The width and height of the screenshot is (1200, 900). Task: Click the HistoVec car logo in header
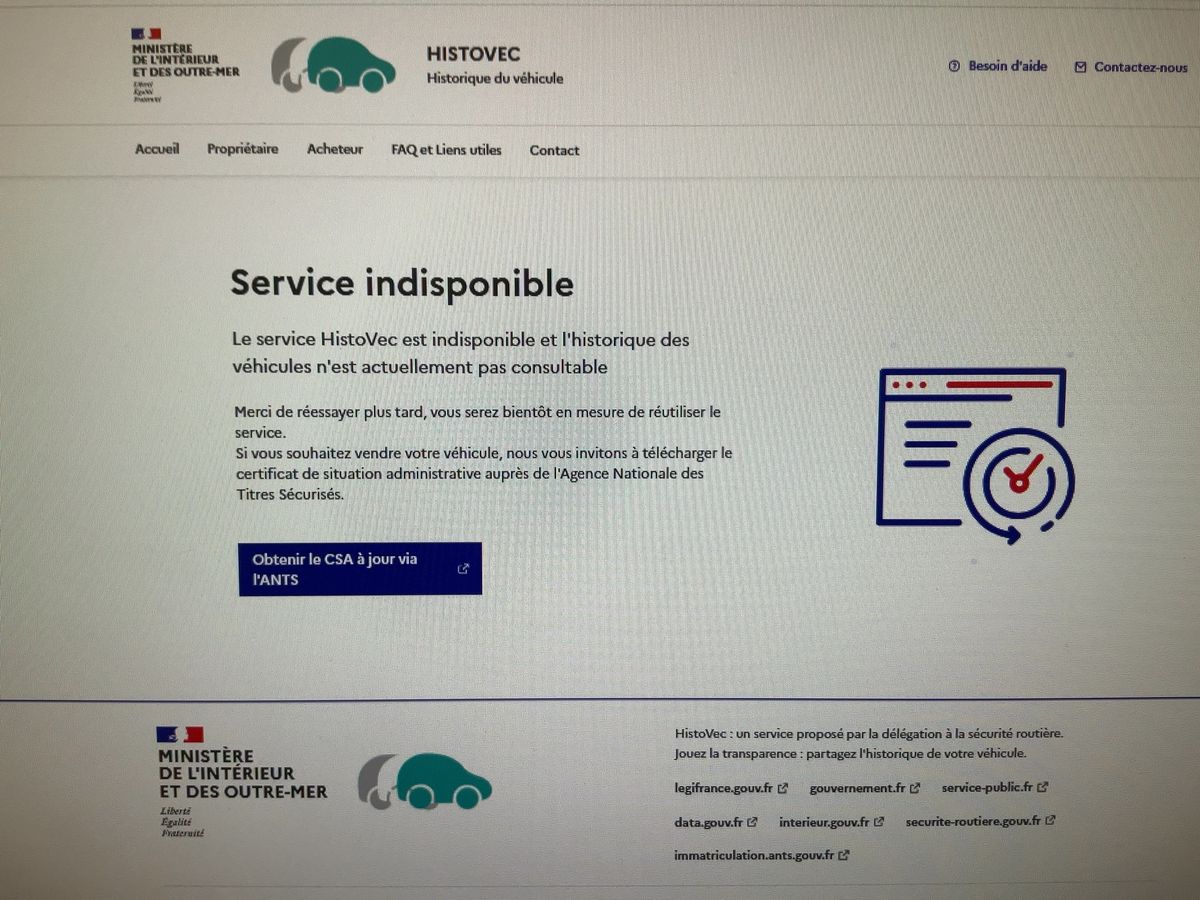333,65
